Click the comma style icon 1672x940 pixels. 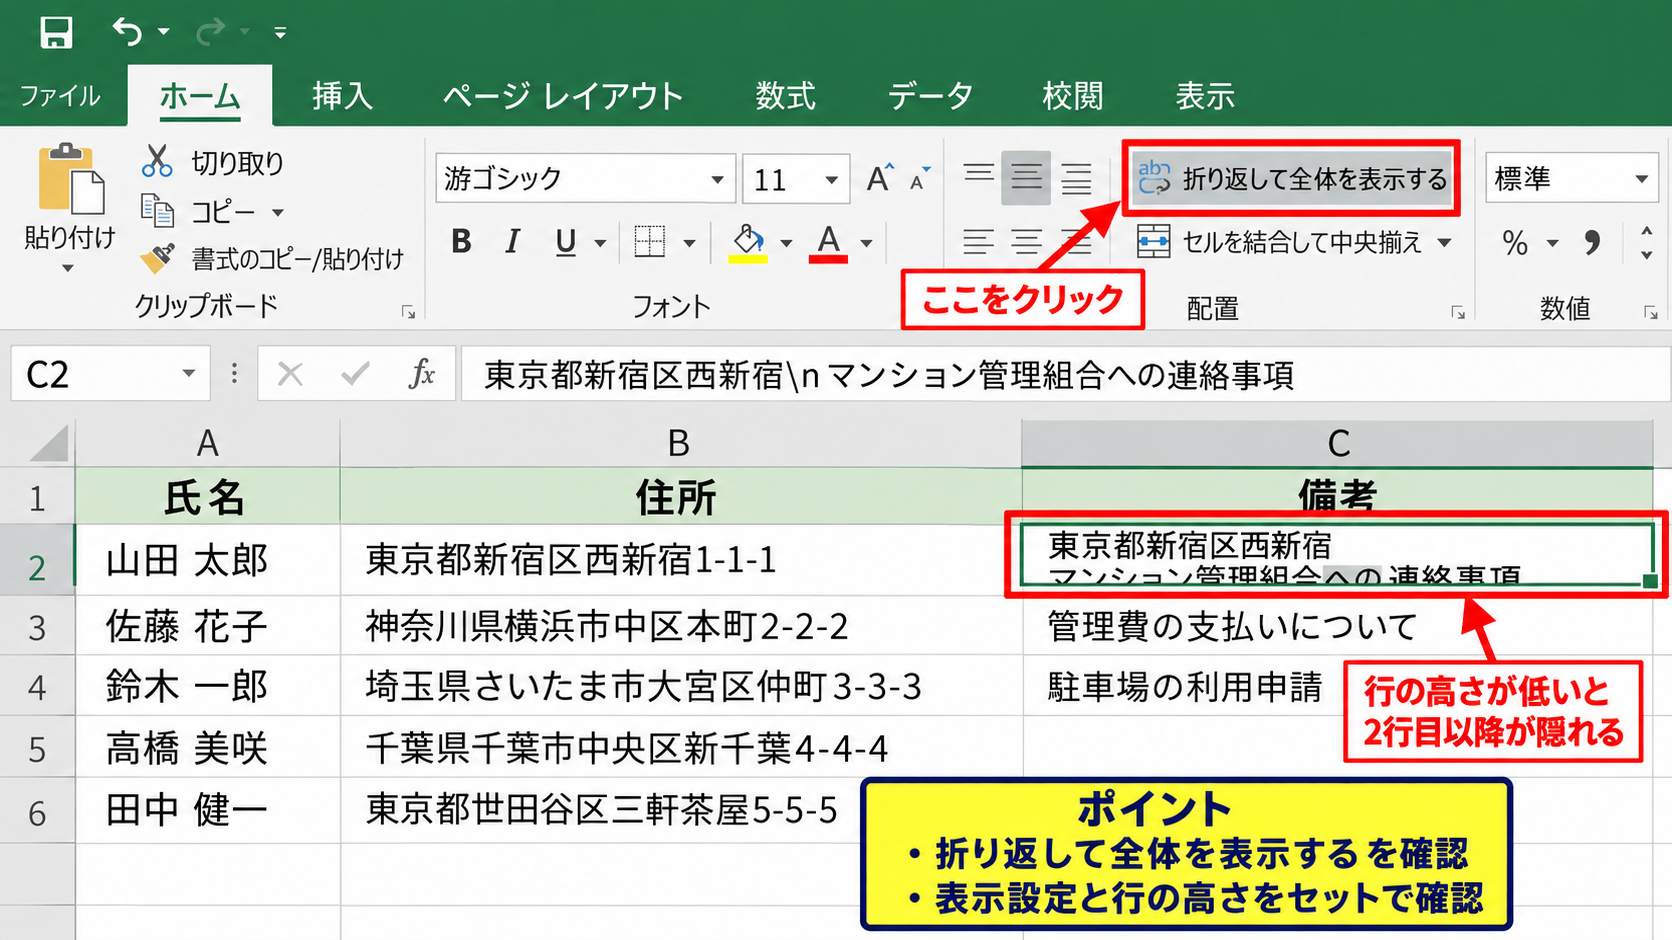pyautogui.click(x=1592, y=242)
